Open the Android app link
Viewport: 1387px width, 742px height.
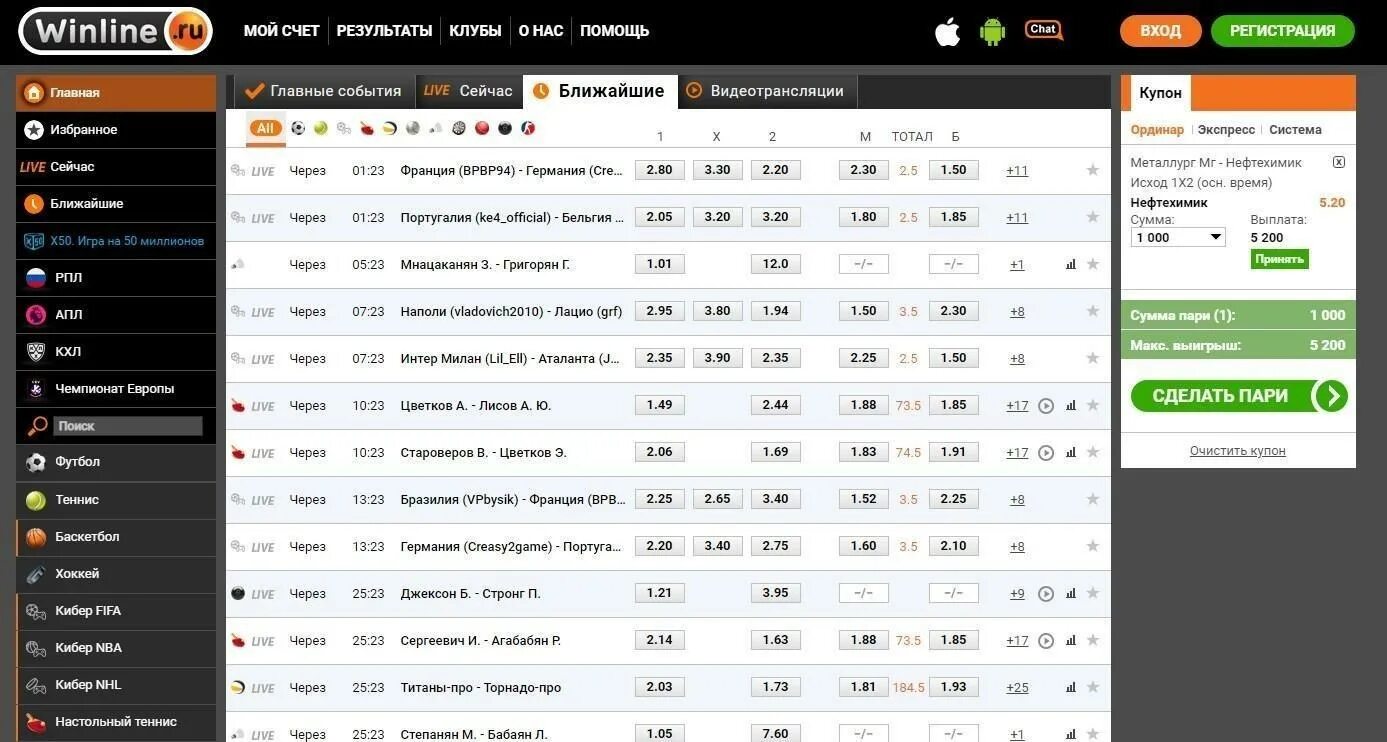(993, 31)
